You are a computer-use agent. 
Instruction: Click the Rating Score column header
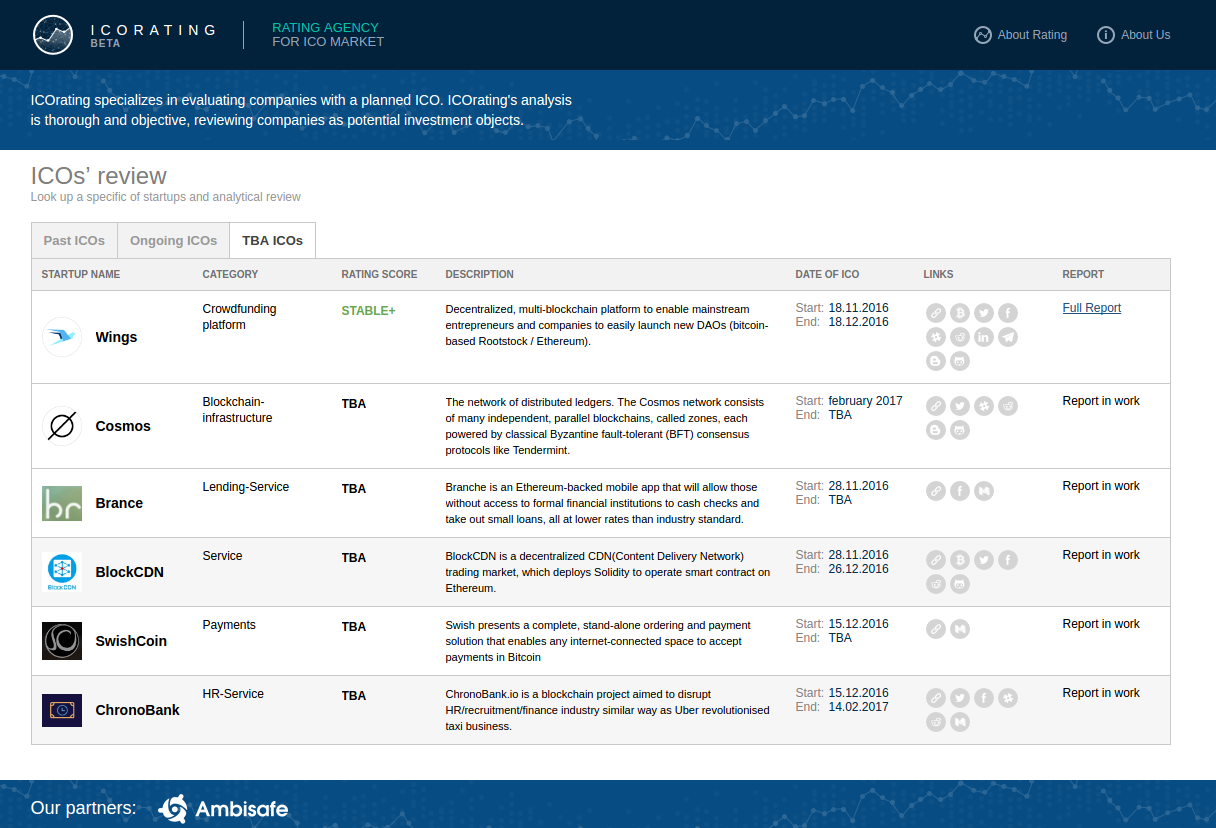(x=379, y=274)
